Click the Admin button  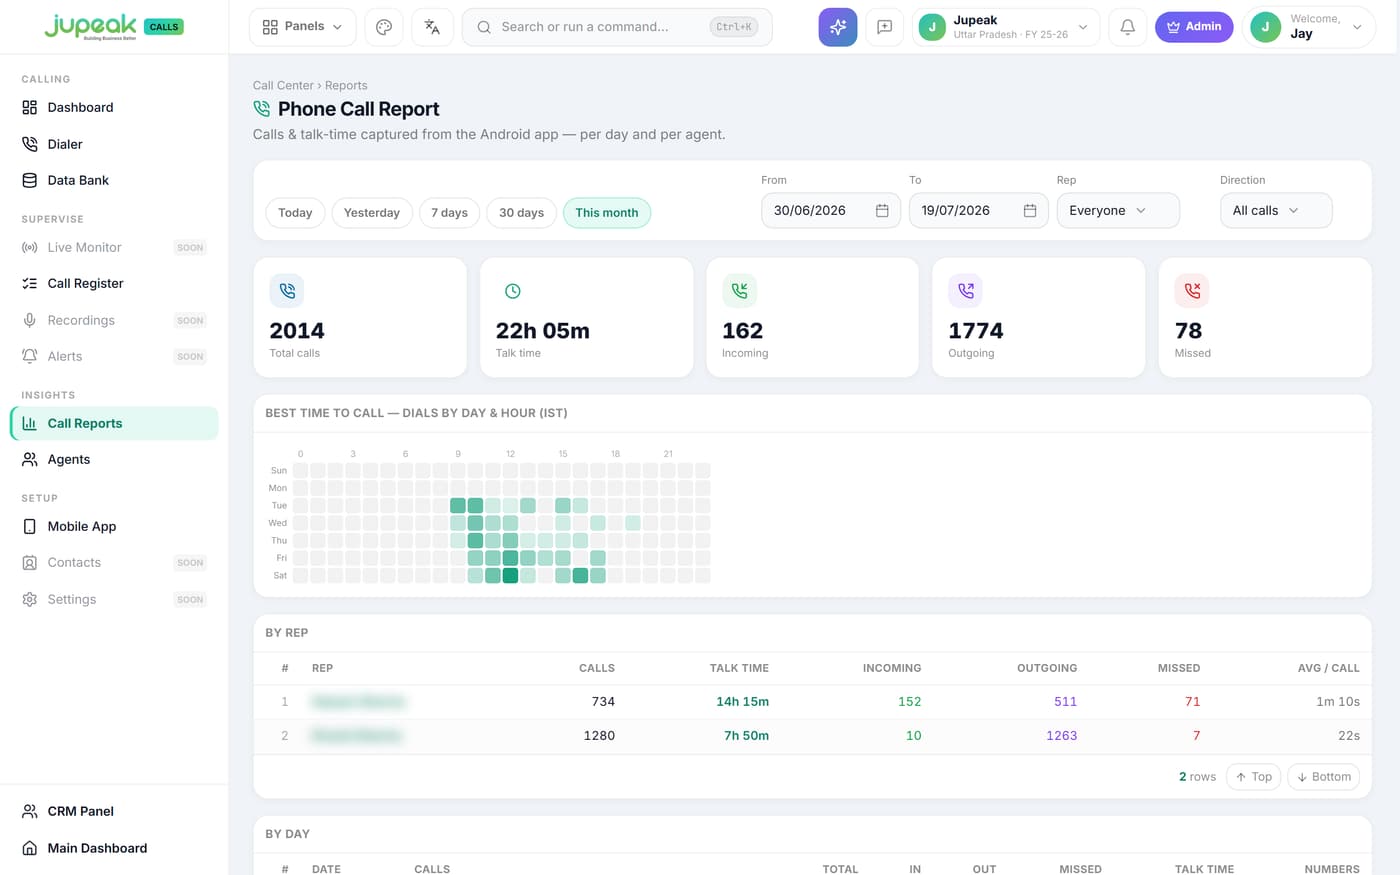pos(1194,27)
